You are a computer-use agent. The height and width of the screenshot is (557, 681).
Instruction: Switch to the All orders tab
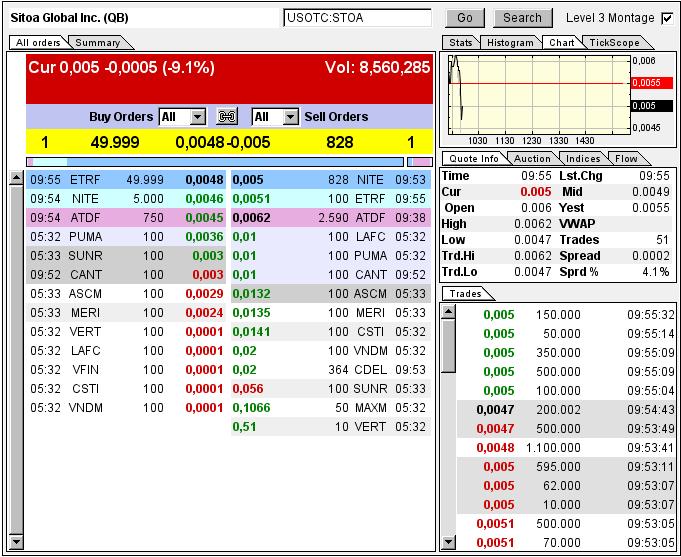pyautogui.click(x=38, y=43)
